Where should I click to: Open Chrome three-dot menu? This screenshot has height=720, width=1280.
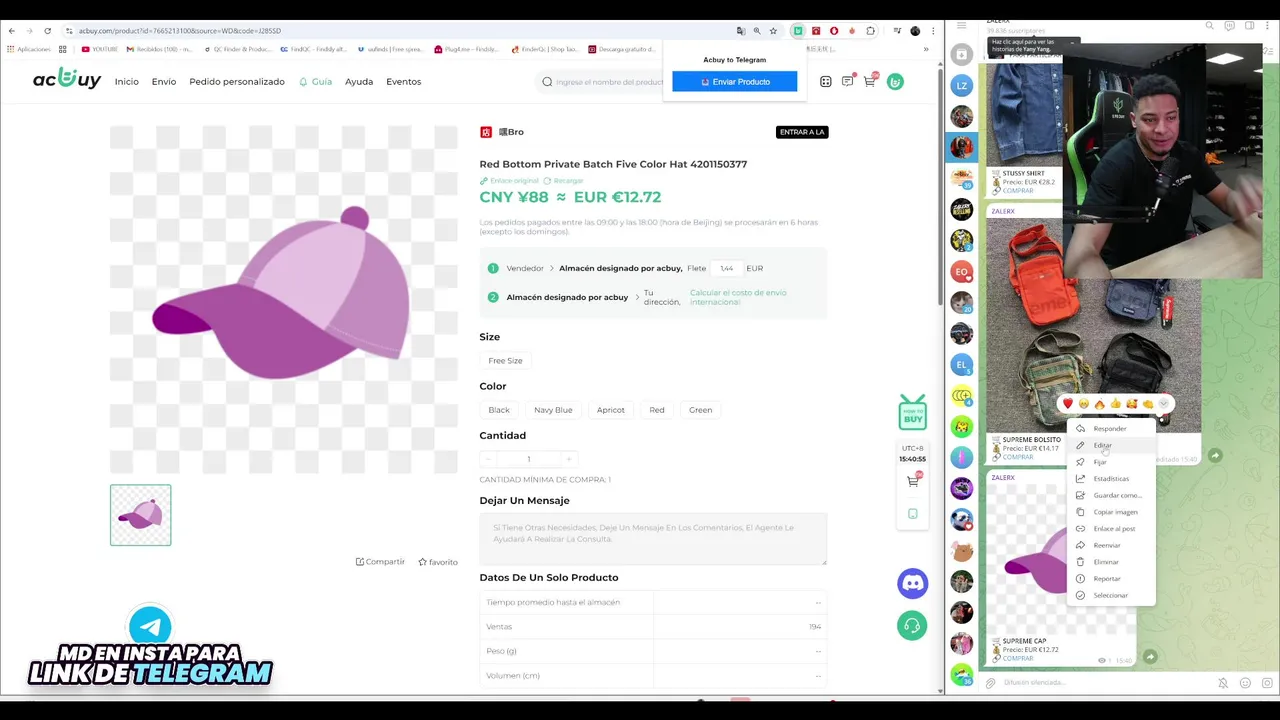933,31
